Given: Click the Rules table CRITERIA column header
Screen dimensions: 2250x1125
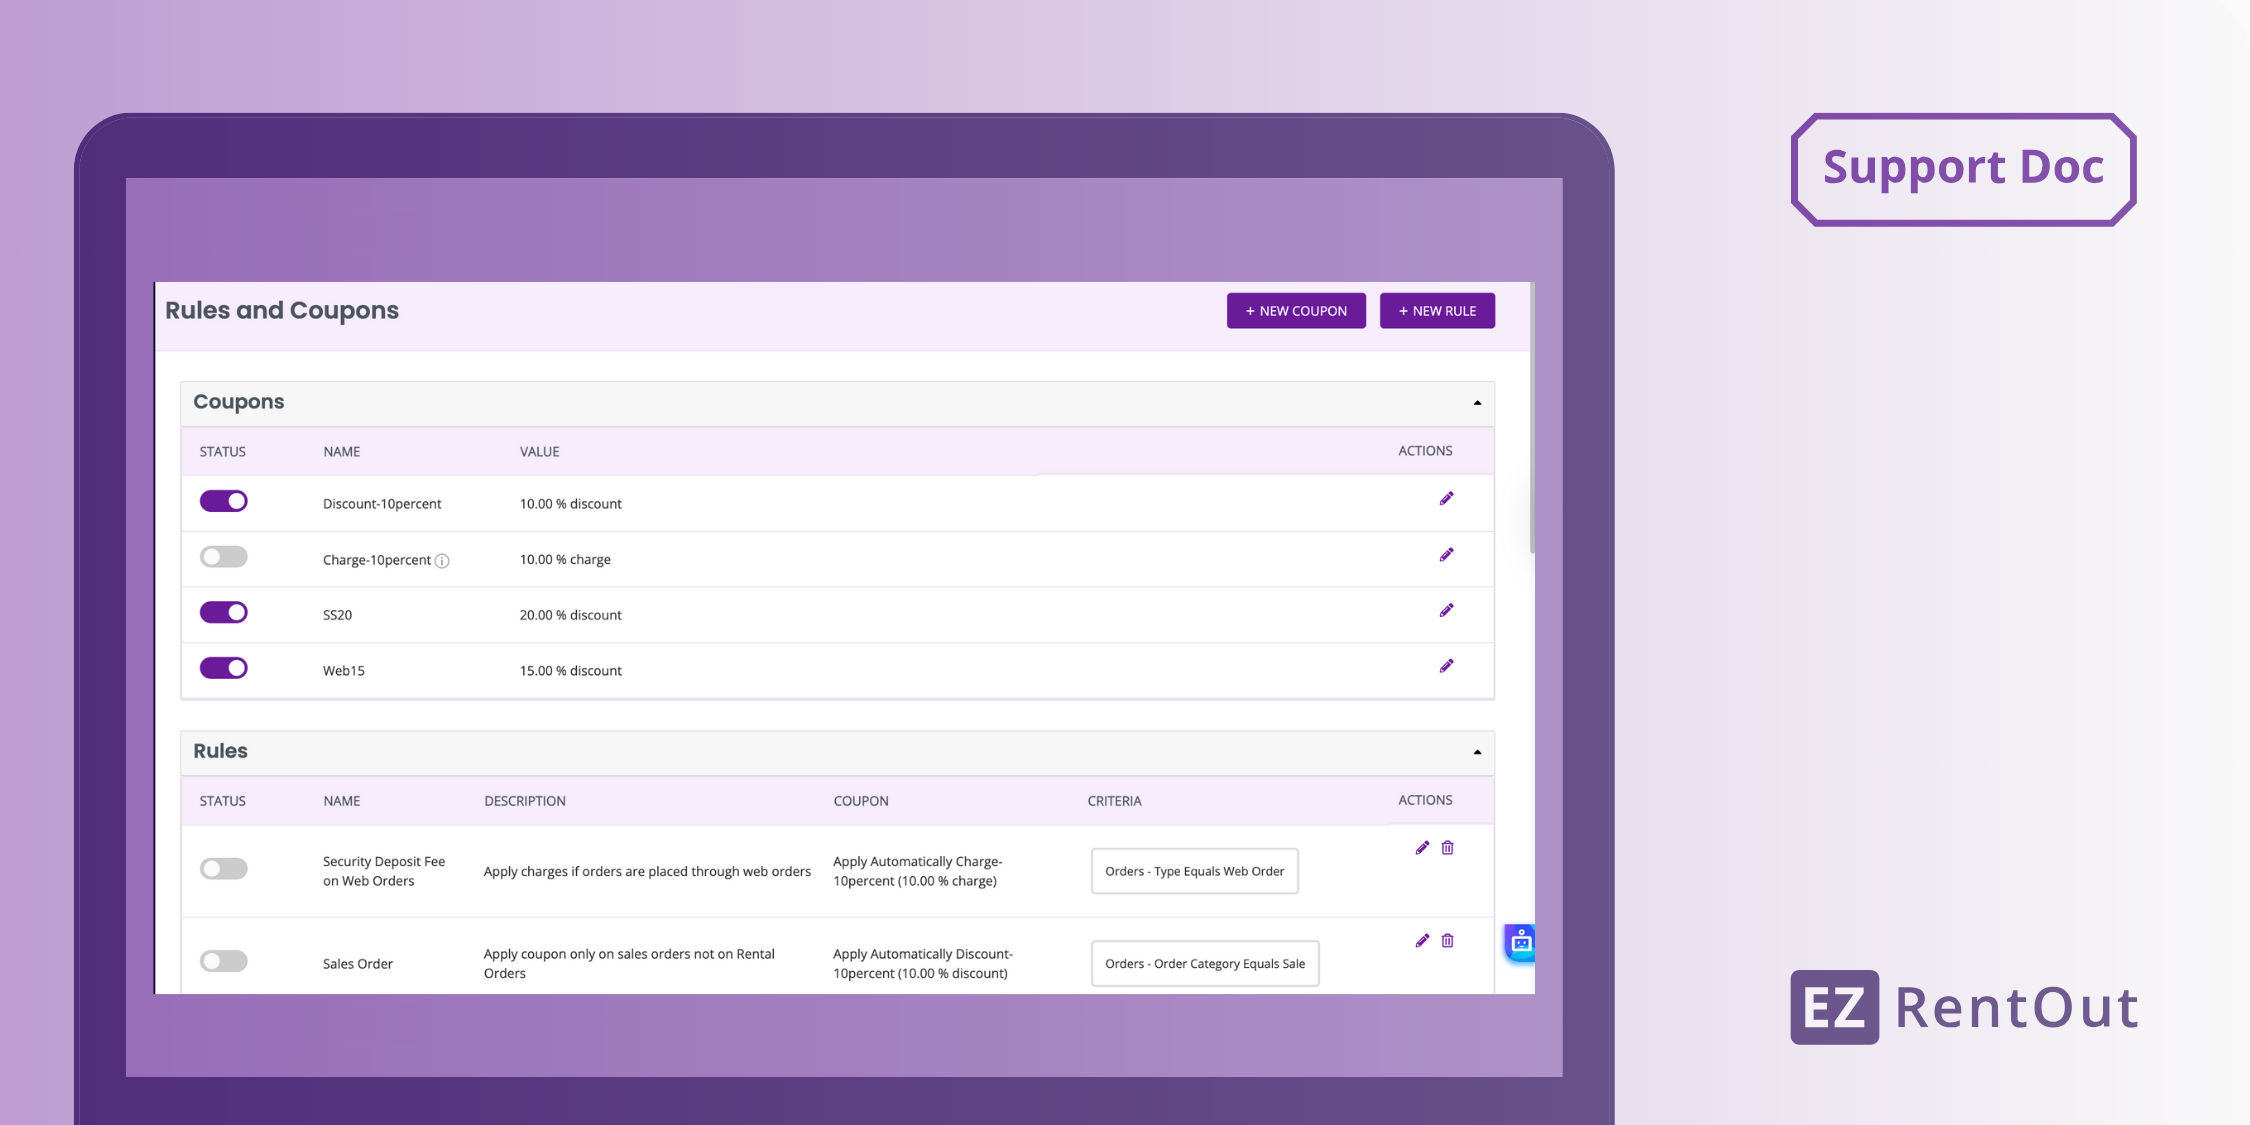Looking at the screenshot, I should pyautogui.click(x=1114, y=801).
